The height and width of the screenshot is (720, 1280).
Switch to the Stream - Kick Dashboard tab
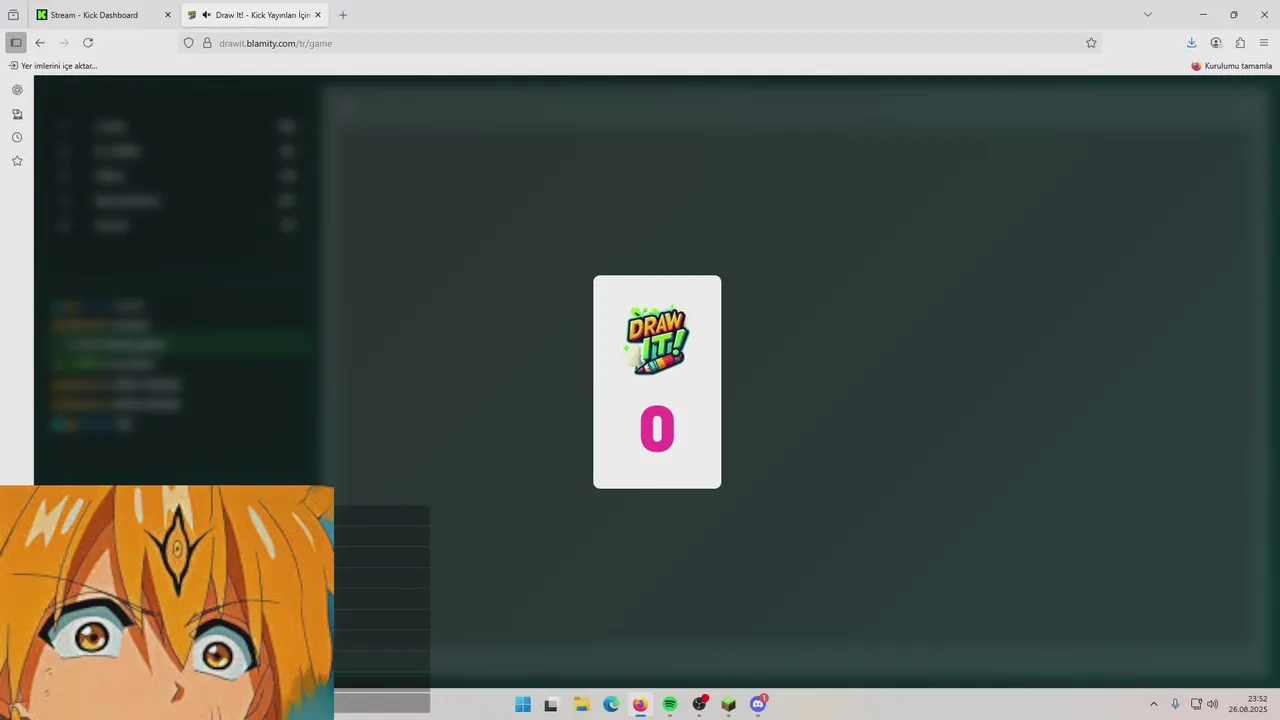[93, 15]
